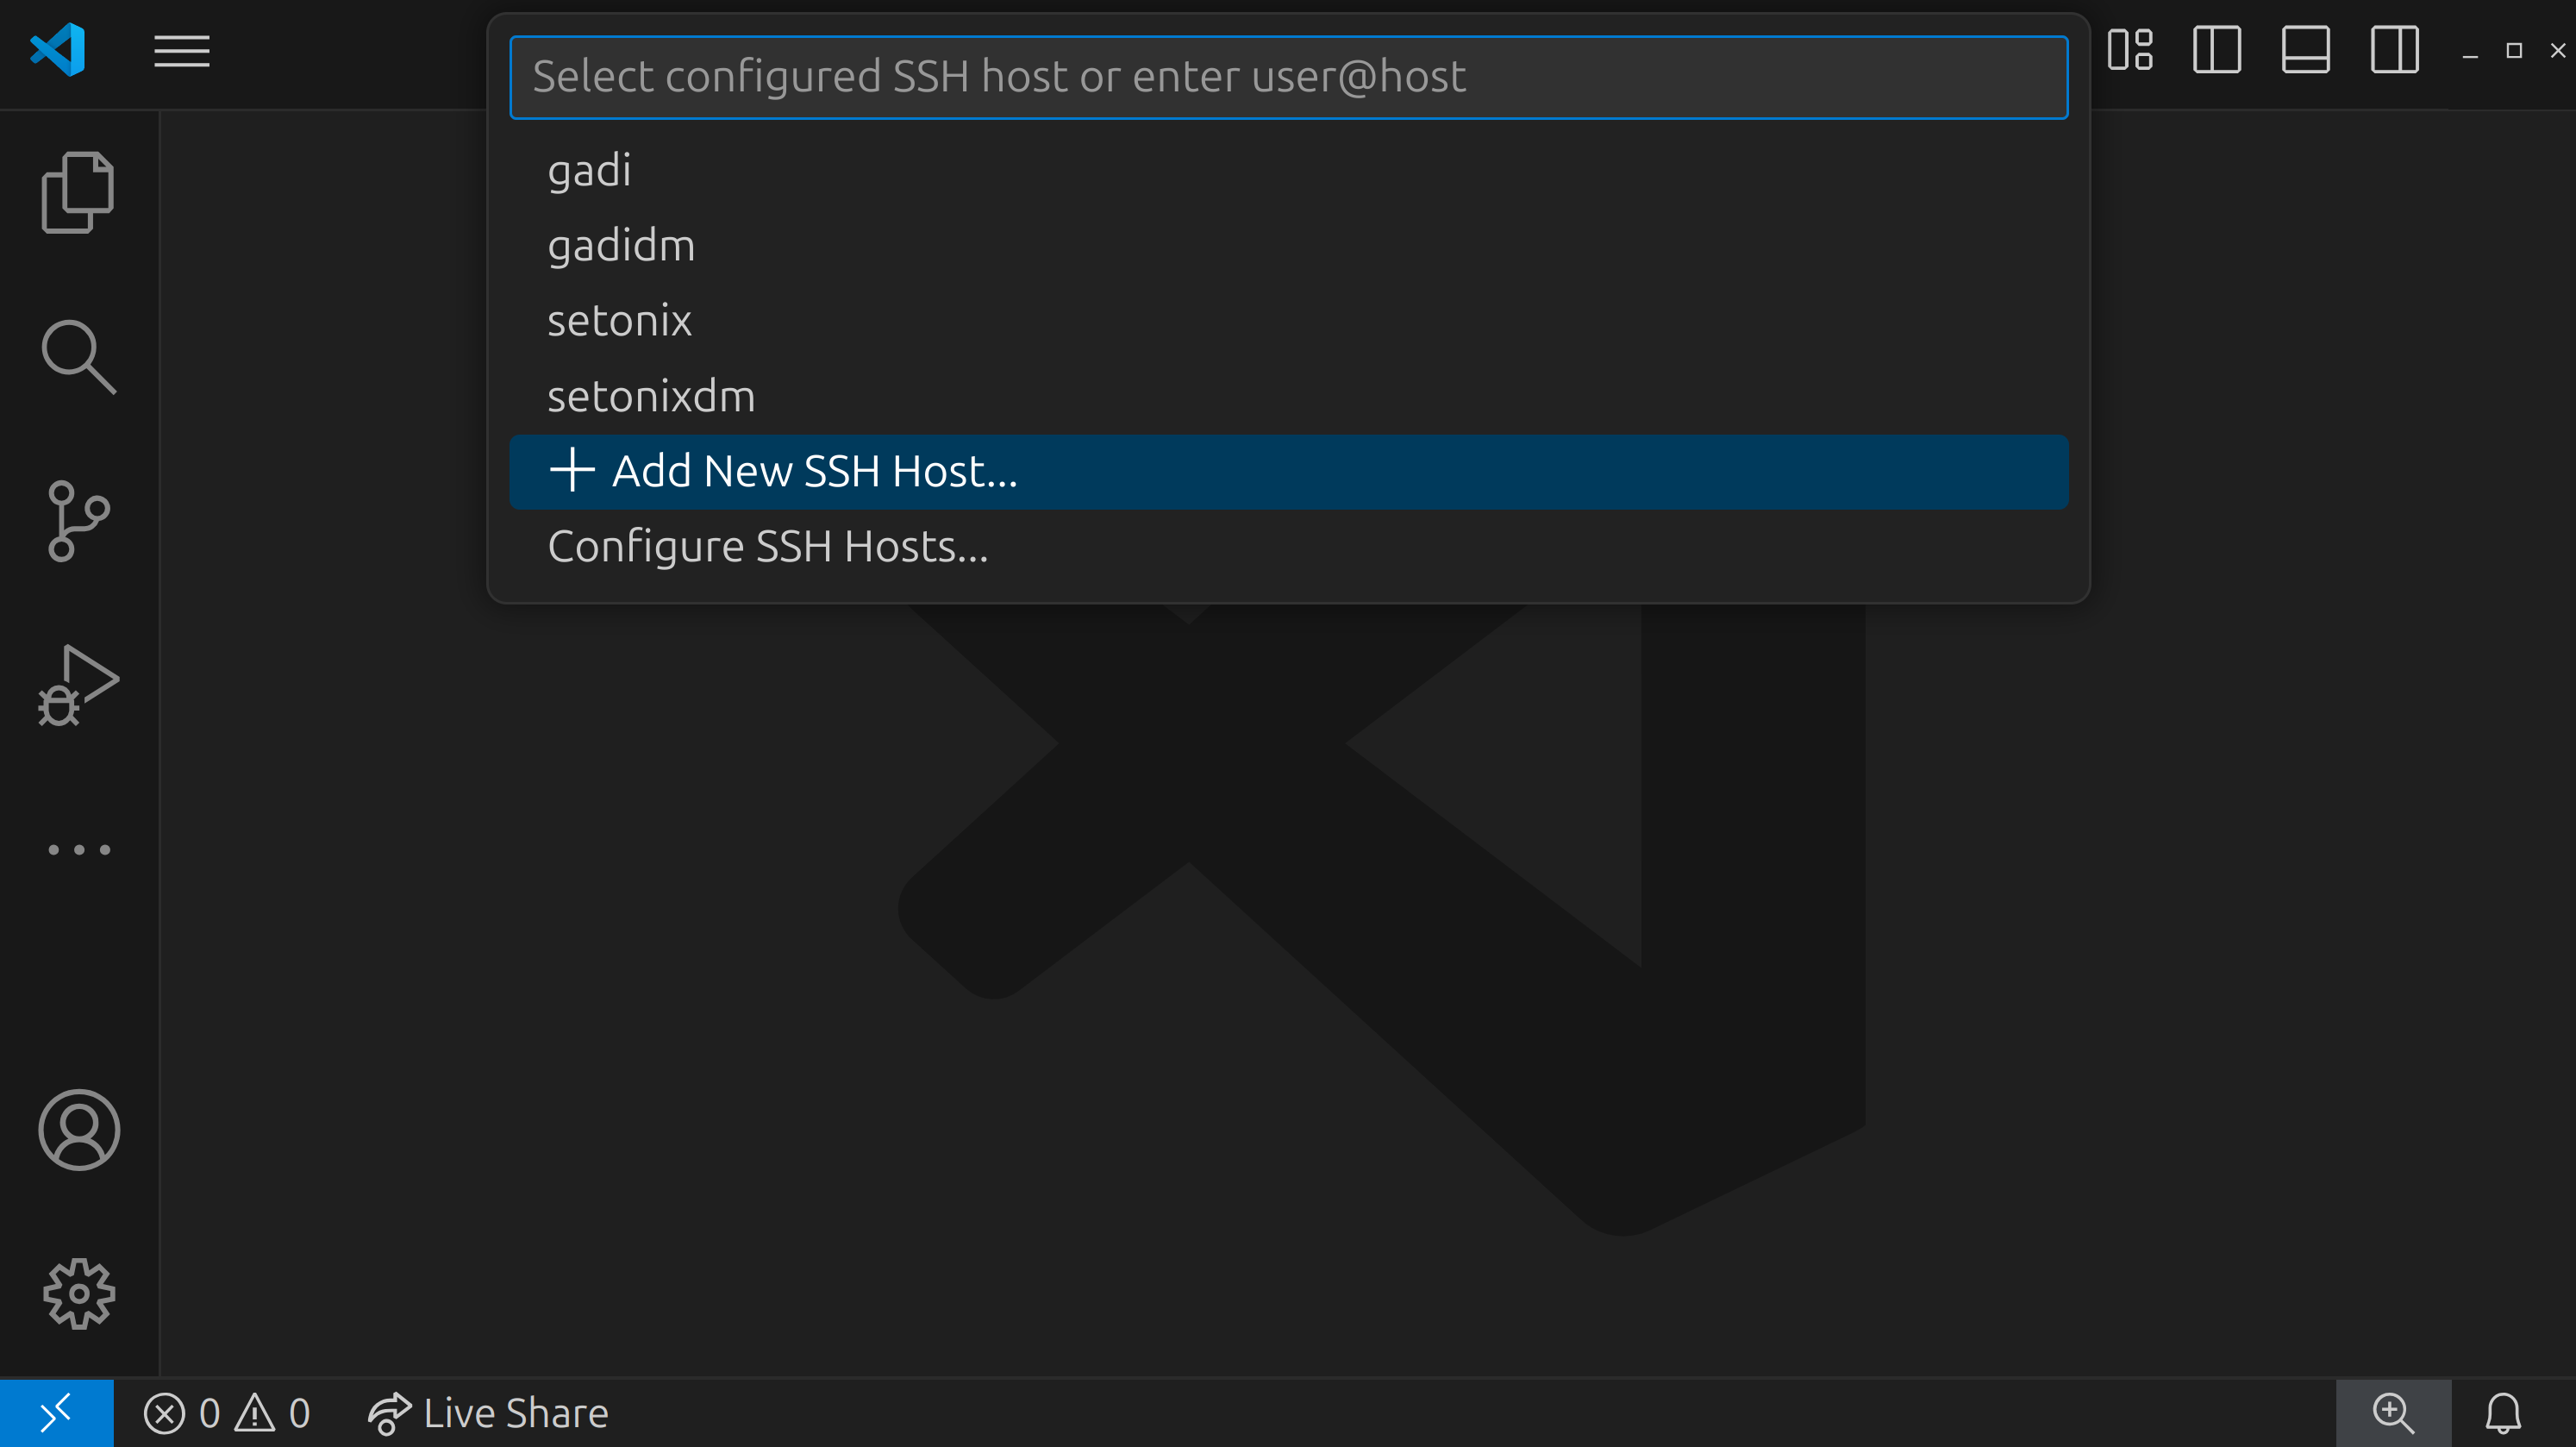
Task: Open notifications bell in status bar
Action: [2503, 1413]
